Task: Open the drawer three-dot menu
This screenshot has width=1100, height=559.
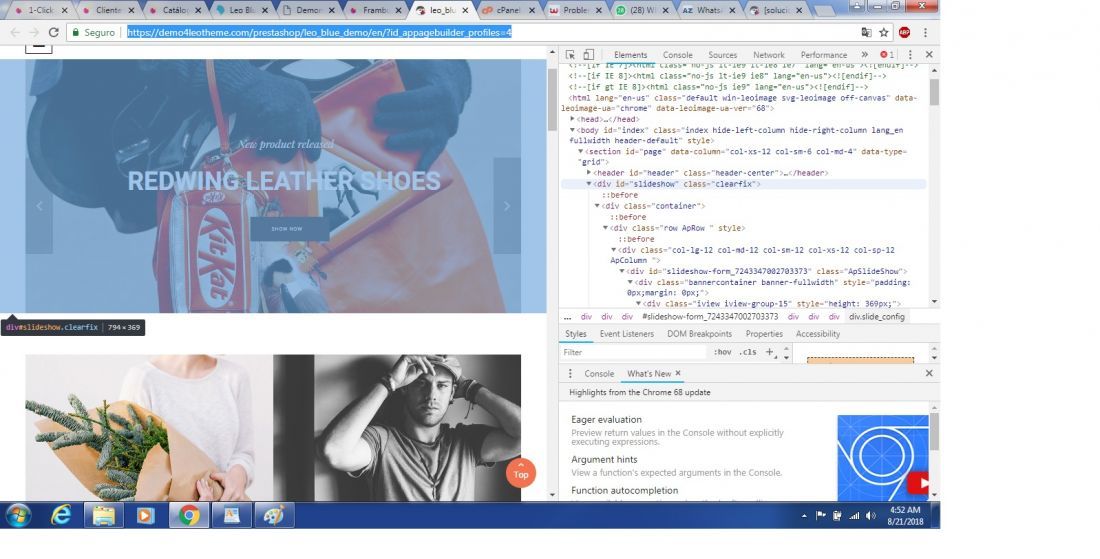Action: (x=570, y=374)
